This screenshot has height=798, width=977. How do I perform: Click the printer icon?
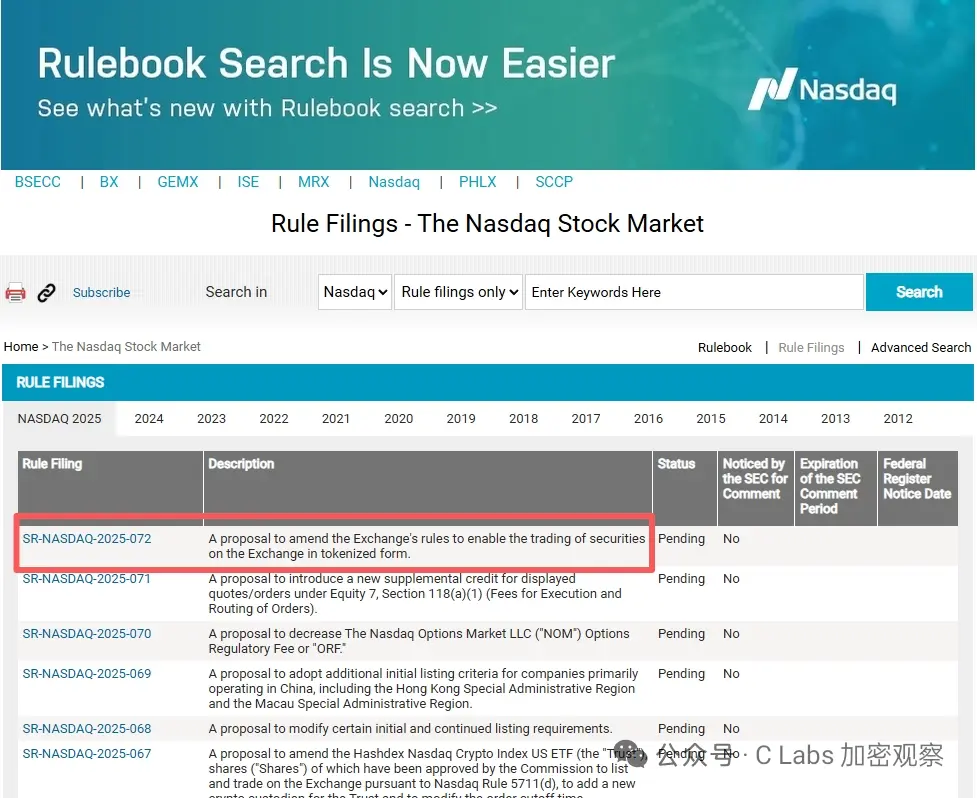coord(15,292)
